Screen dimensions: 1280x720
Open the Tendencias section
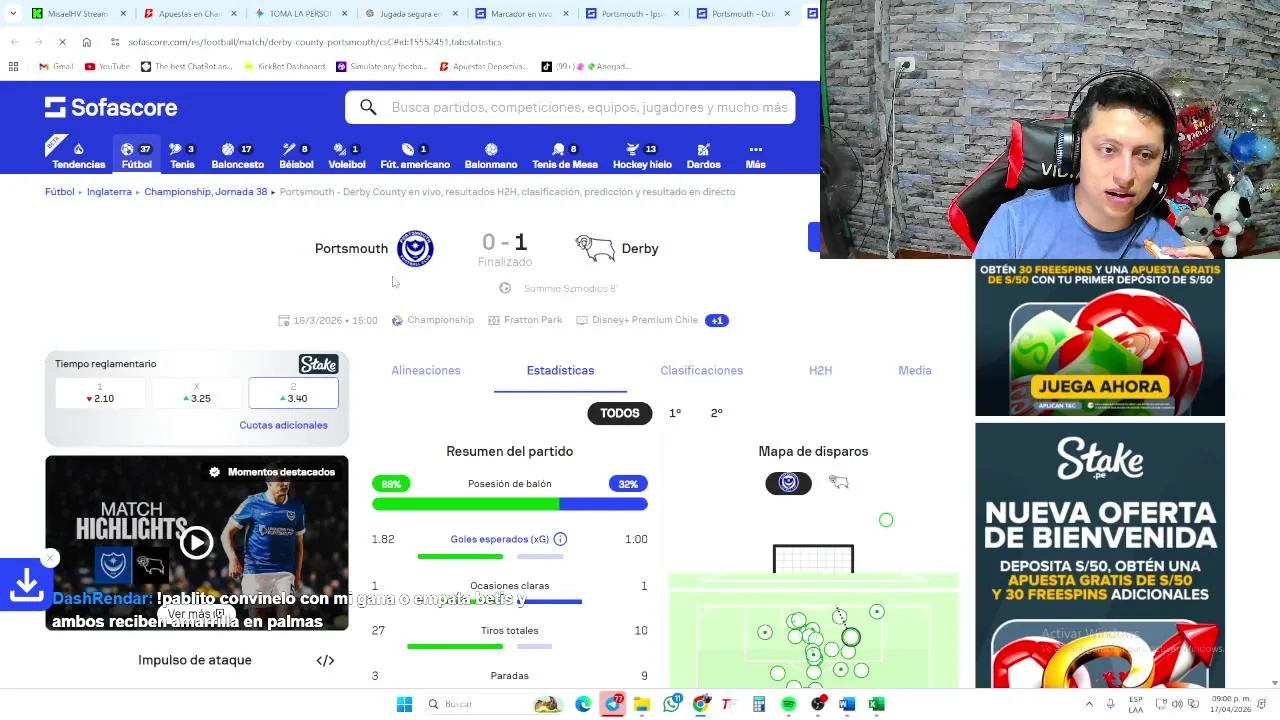click(x=78, y=156)
